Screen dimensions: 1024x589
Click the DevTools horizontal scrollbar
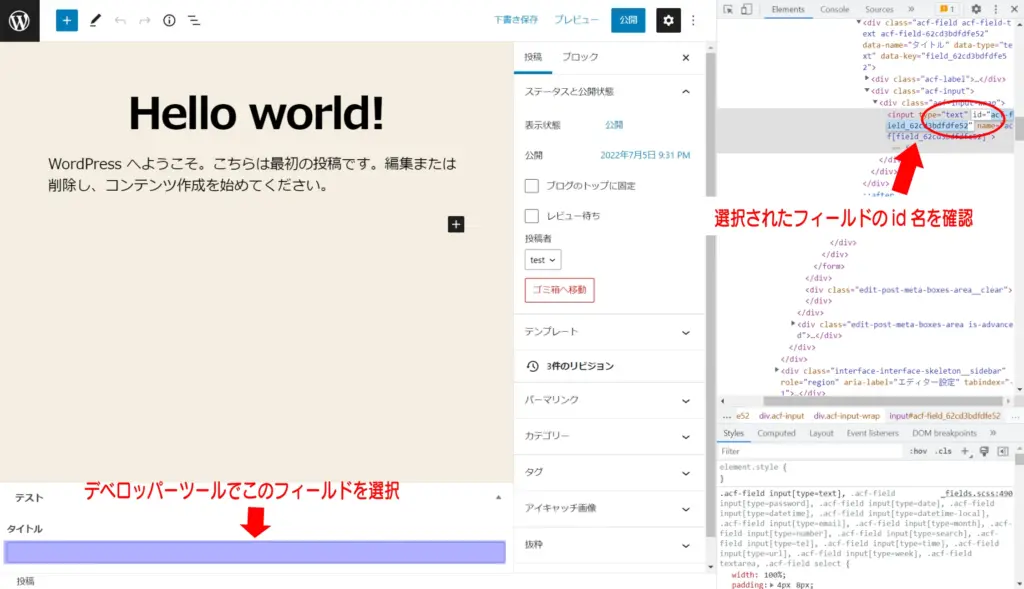pos(882,401)
